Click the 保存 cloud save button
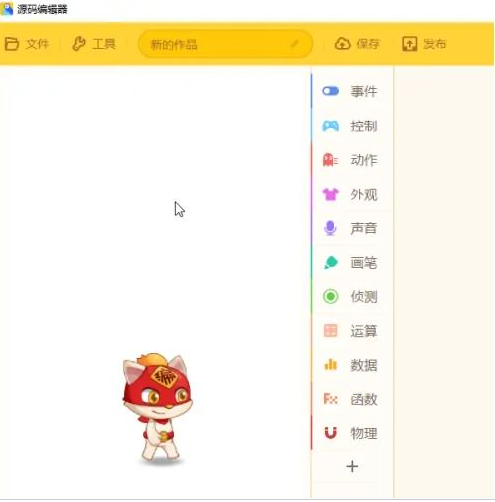The width and height of the screenshot is (495, 502). (x=357, y=44)
